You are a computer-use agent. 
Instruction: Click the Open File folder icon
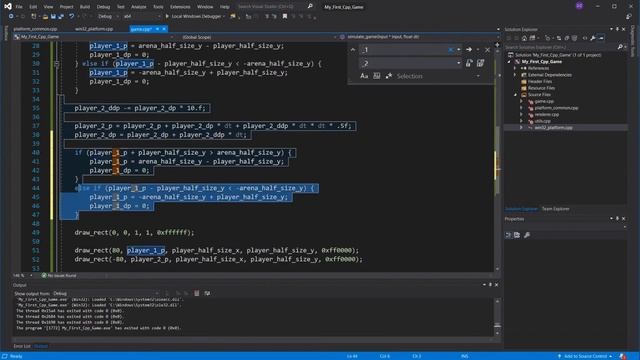(x=45, y=16)
